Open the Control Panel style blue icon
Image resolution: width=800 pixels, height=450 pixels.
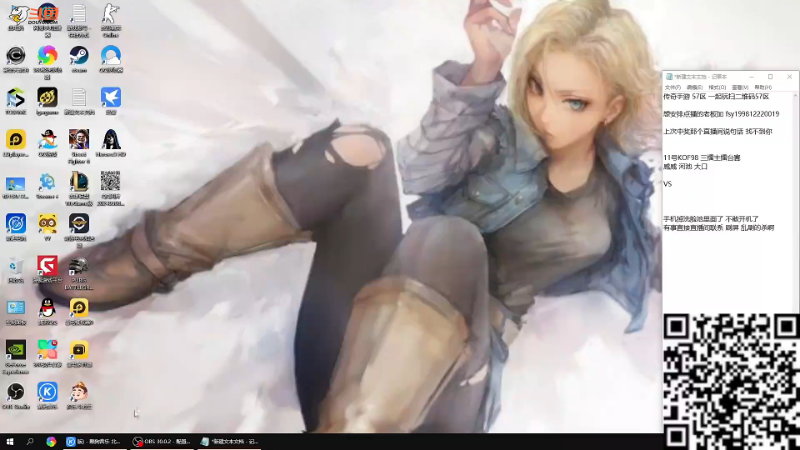pyautogui.click(x=16, y=308)
